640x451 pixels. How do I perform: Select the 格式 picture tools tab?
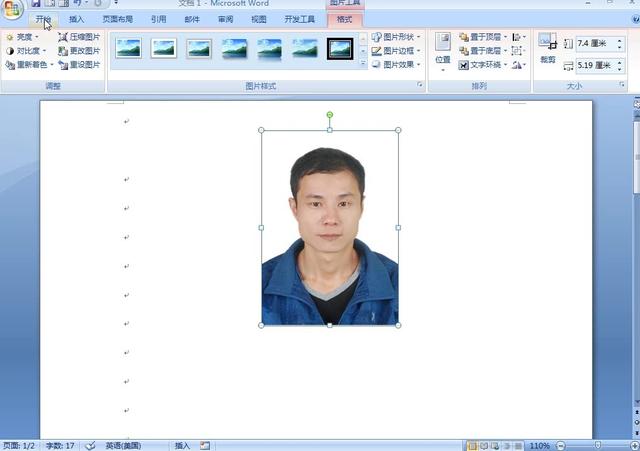344,19
